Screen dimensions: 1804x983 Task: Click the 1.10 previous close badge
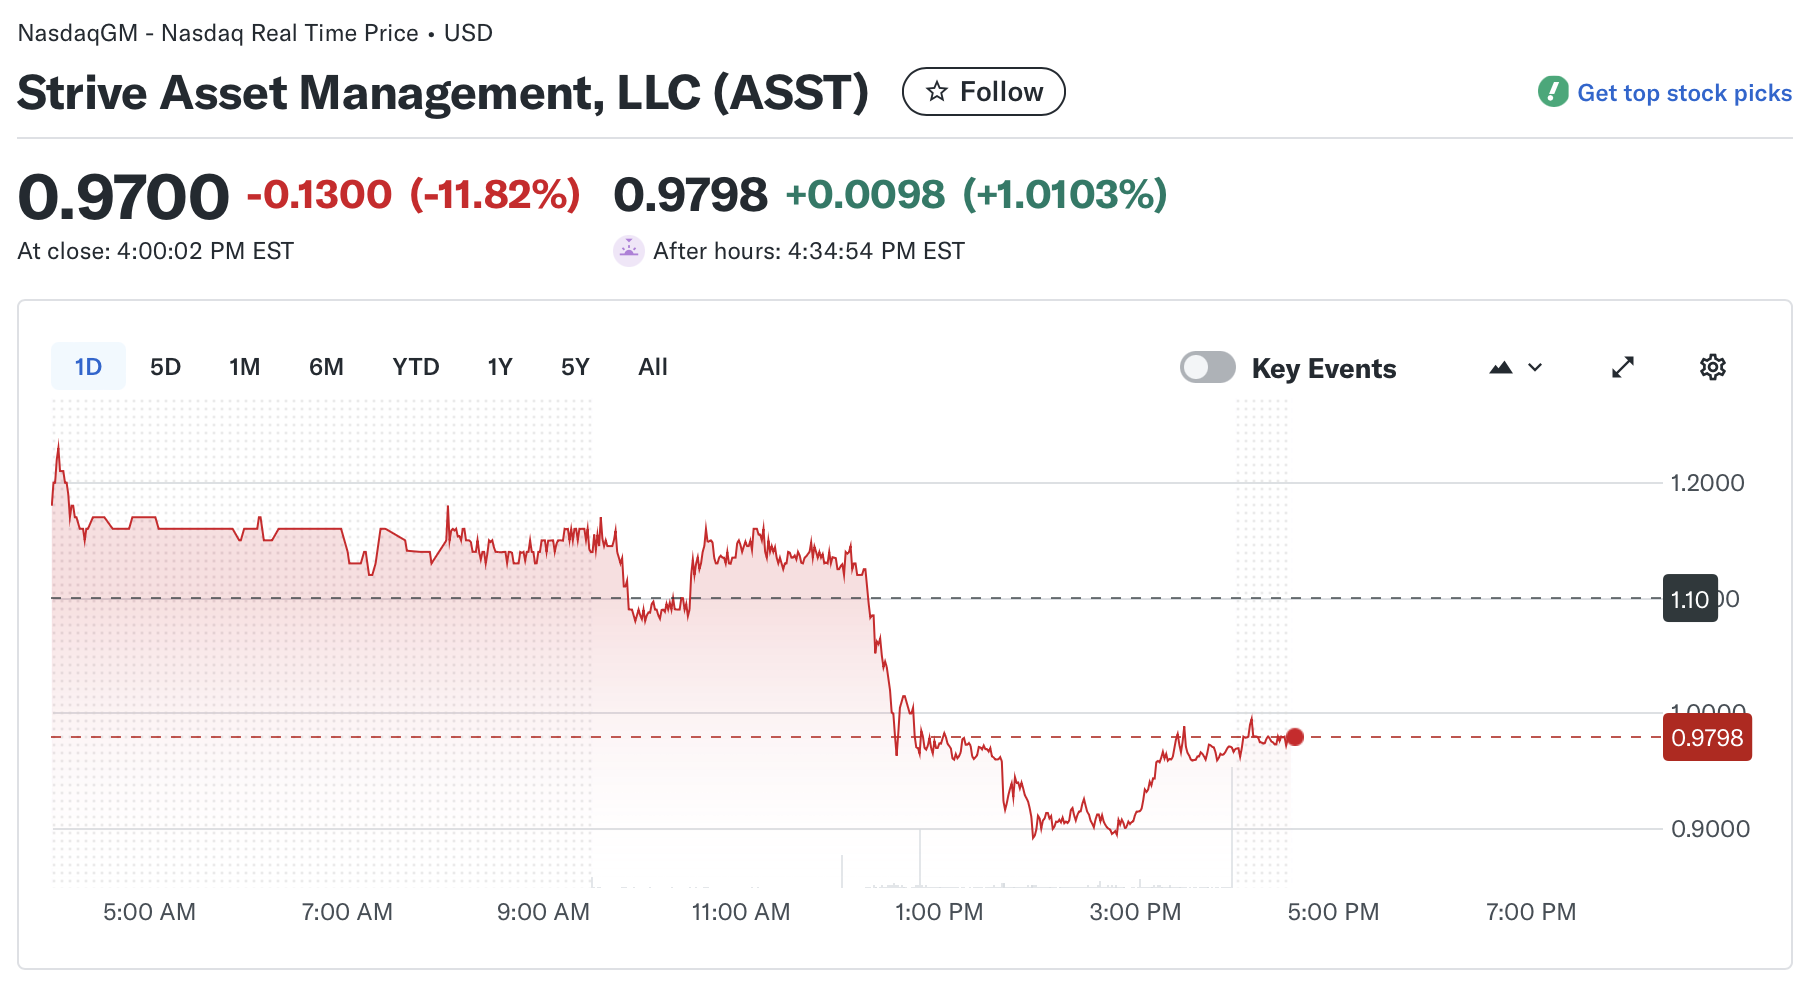click(x=1690, y=598)
